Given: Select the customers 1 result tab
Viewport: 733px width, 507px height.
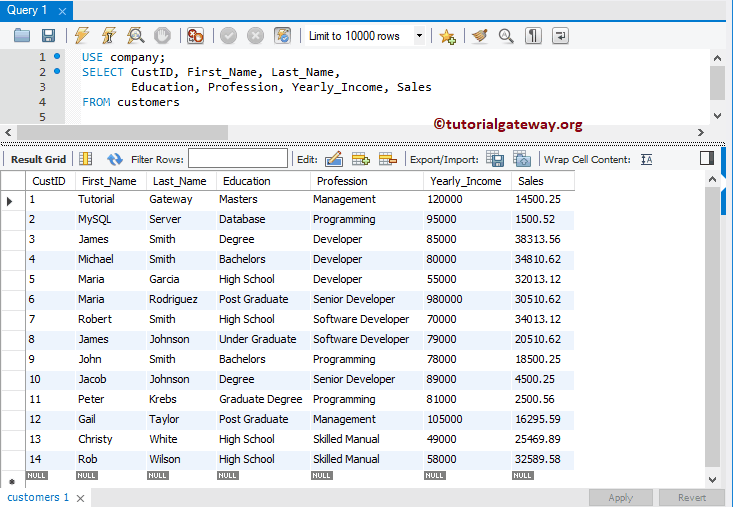Looking at the screenshot, I should (x=38, y=497).
